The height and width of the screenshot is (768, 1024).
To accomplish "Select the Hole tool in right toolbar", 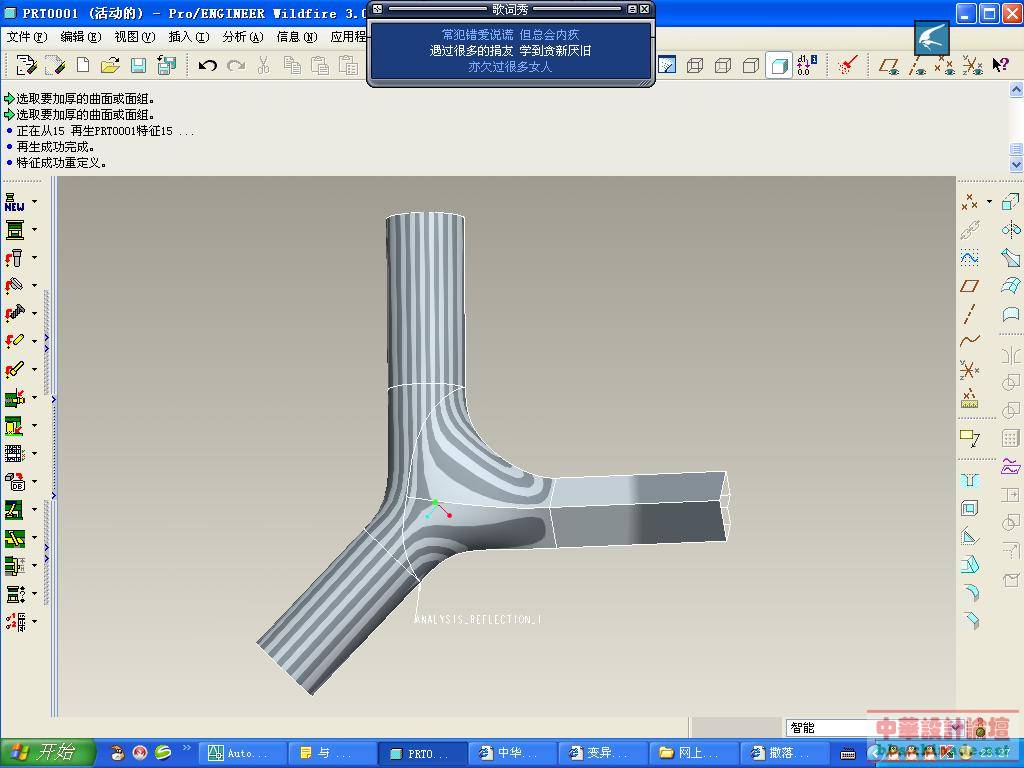I will (969, 480).
